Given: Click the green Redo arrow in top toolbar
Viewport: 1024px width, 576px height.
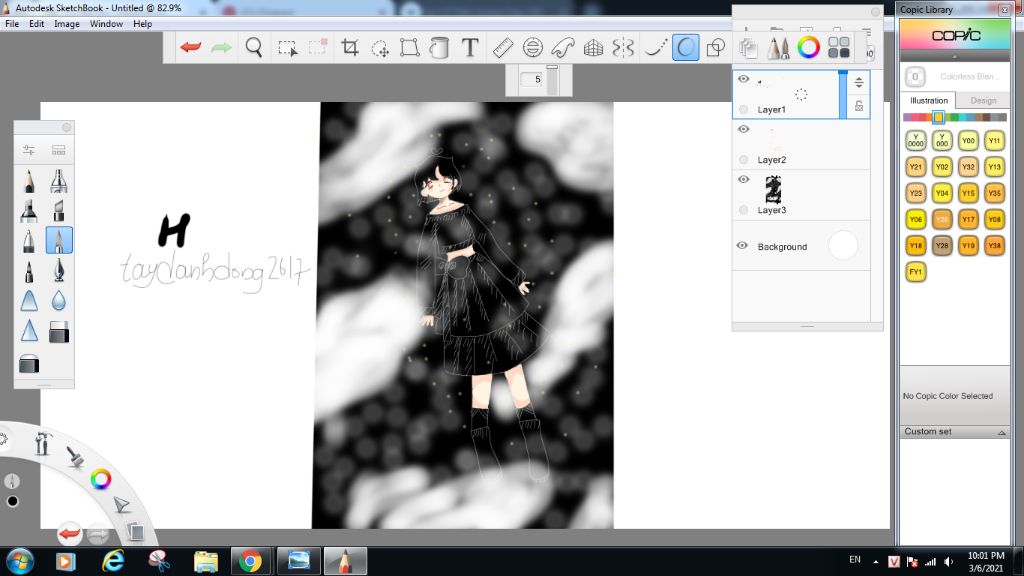Looking at the screenshot, I should tap(221, 47).
